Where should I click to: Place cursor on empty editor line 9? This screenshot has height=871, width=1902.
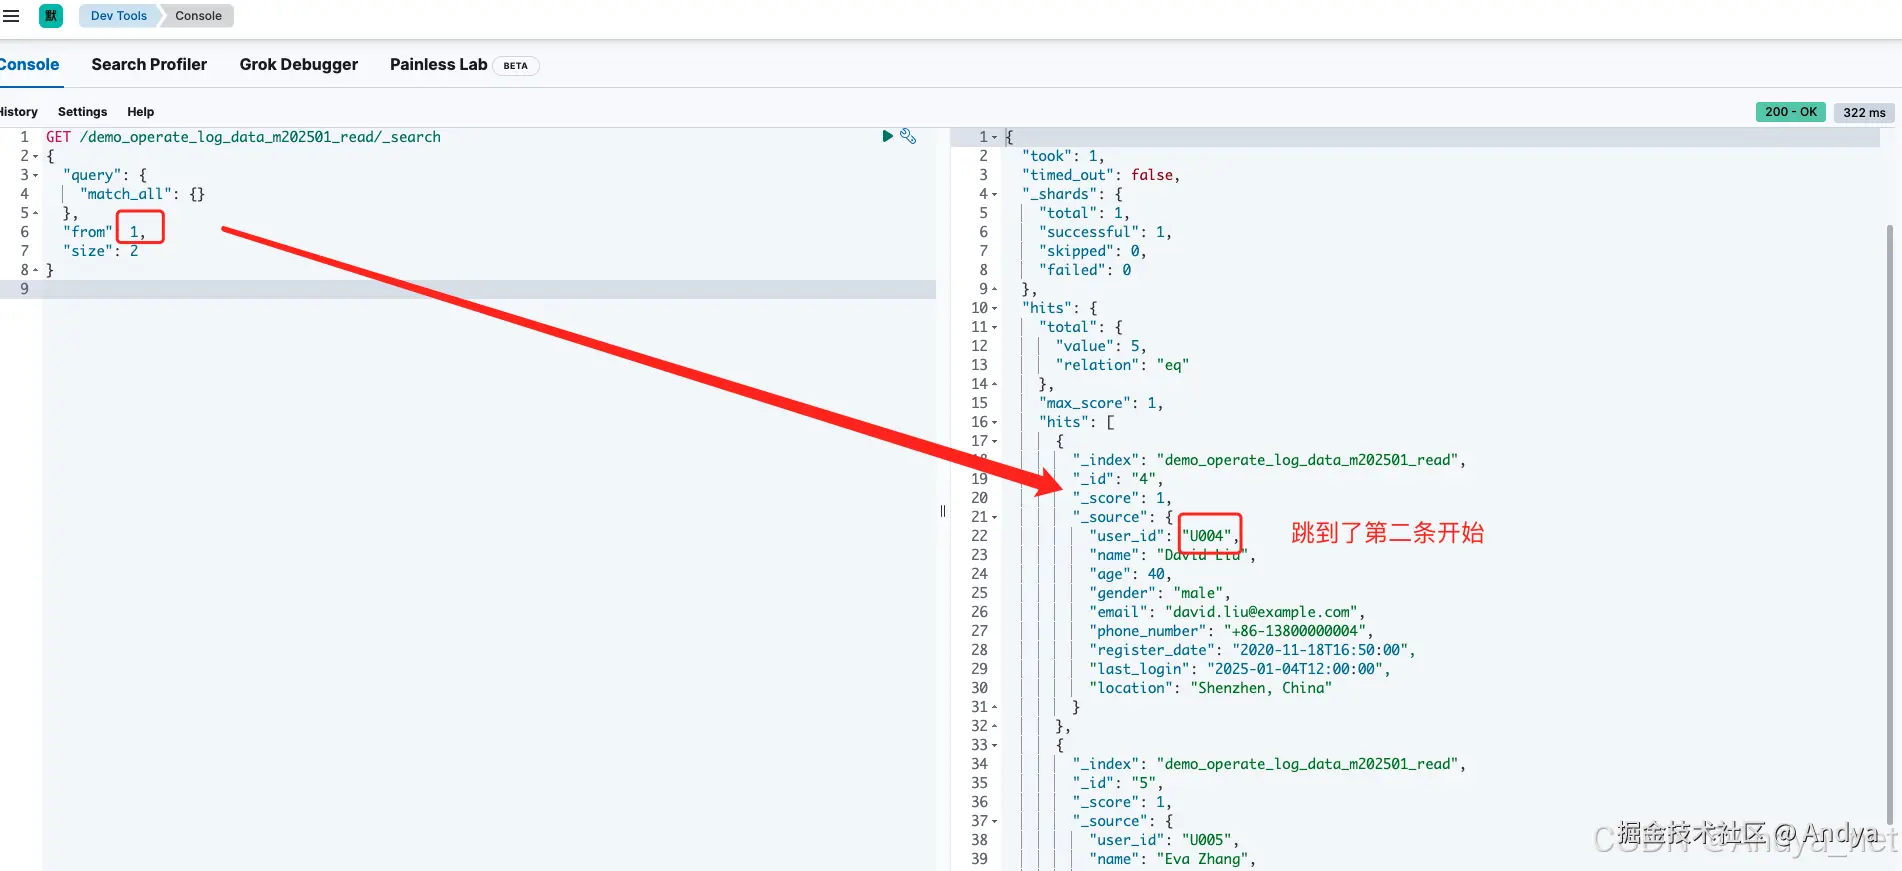tap(488, 289)
